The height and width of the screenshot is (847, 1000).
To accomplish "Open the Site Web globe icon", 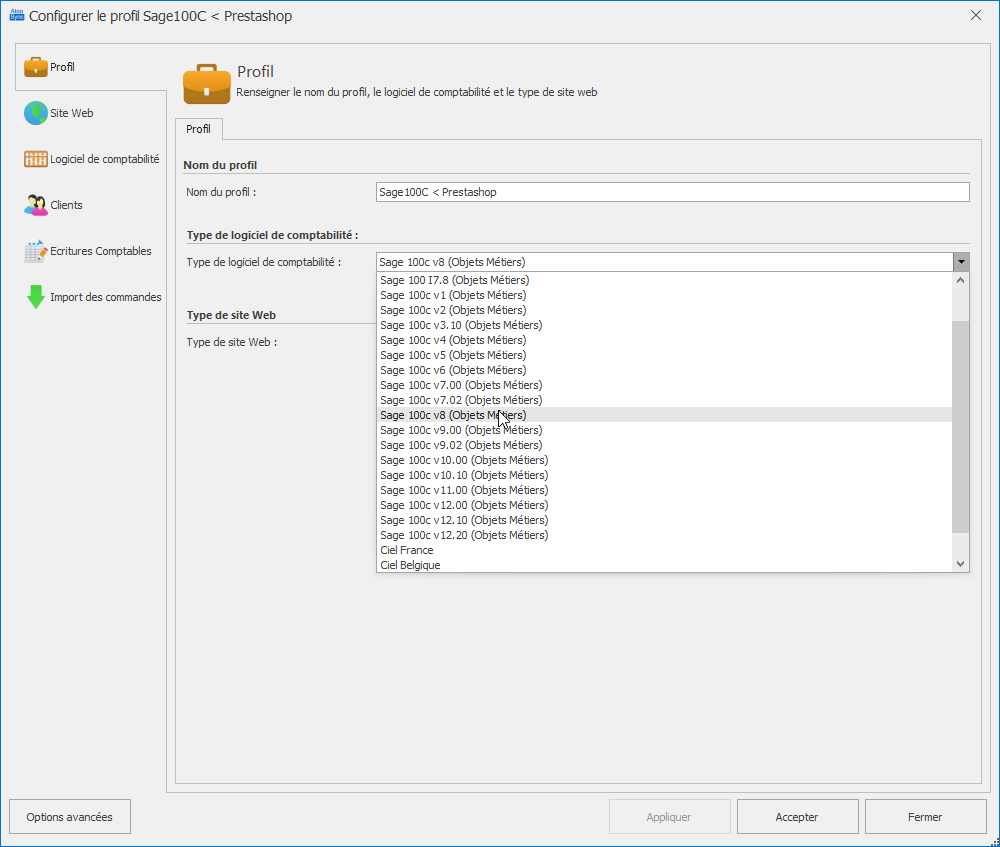I will point(36,113).
